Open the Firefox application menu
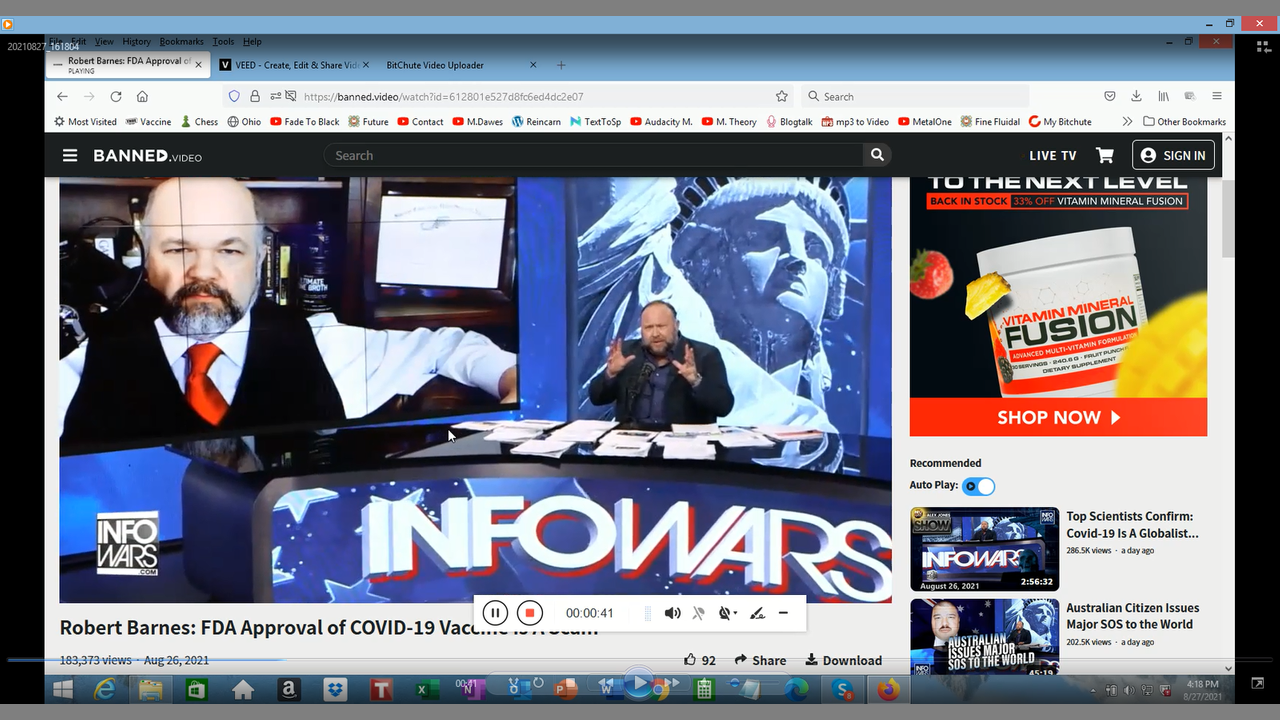 (x=1216, y=96)
